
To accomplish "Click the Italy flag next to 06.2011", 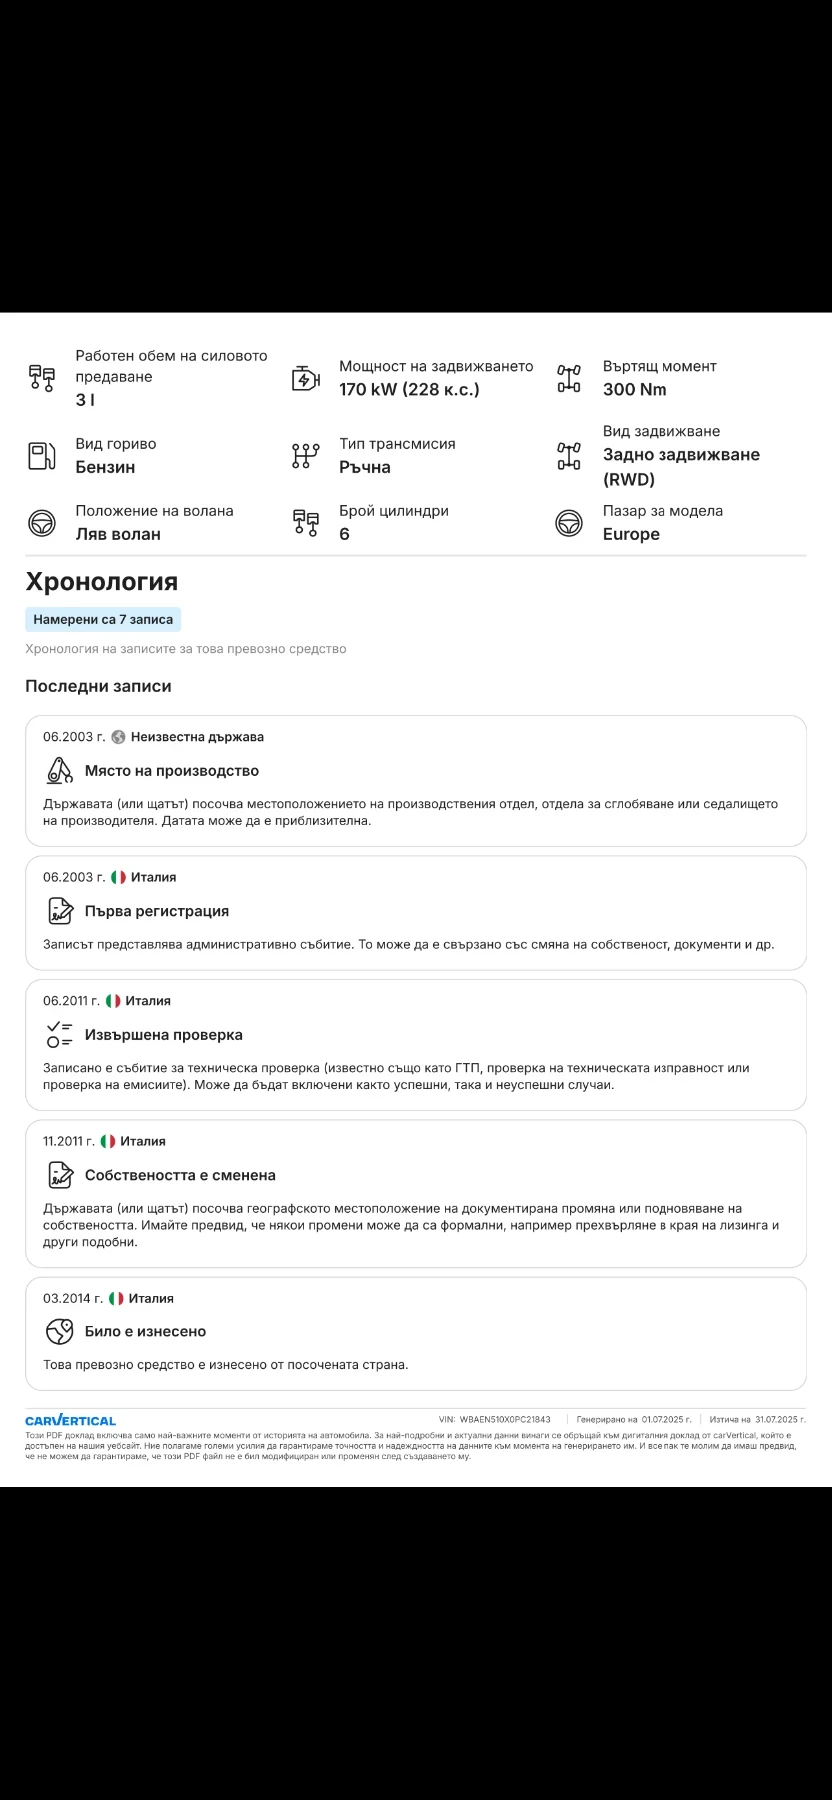I will (x=113, y=1001).
